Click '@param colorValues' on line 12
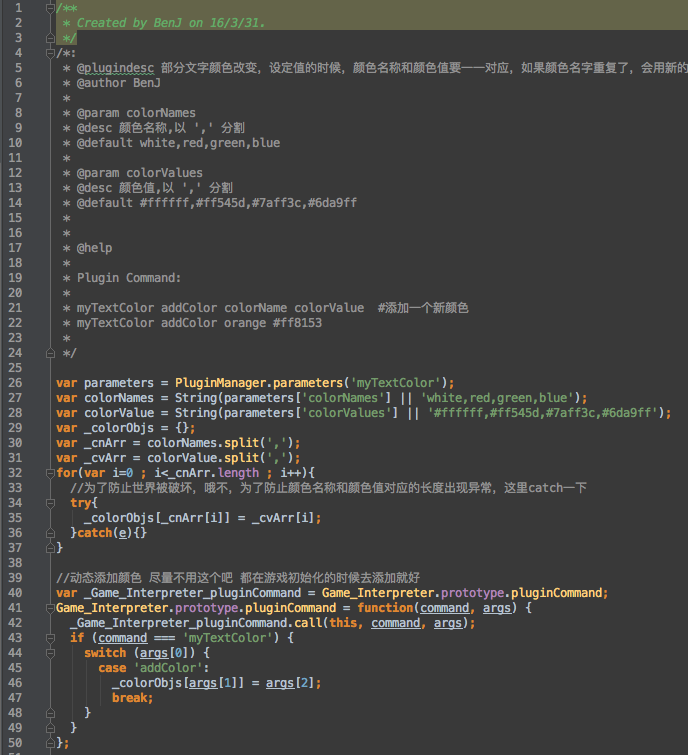This screenshot has width=688, height=755. [140, 173]
